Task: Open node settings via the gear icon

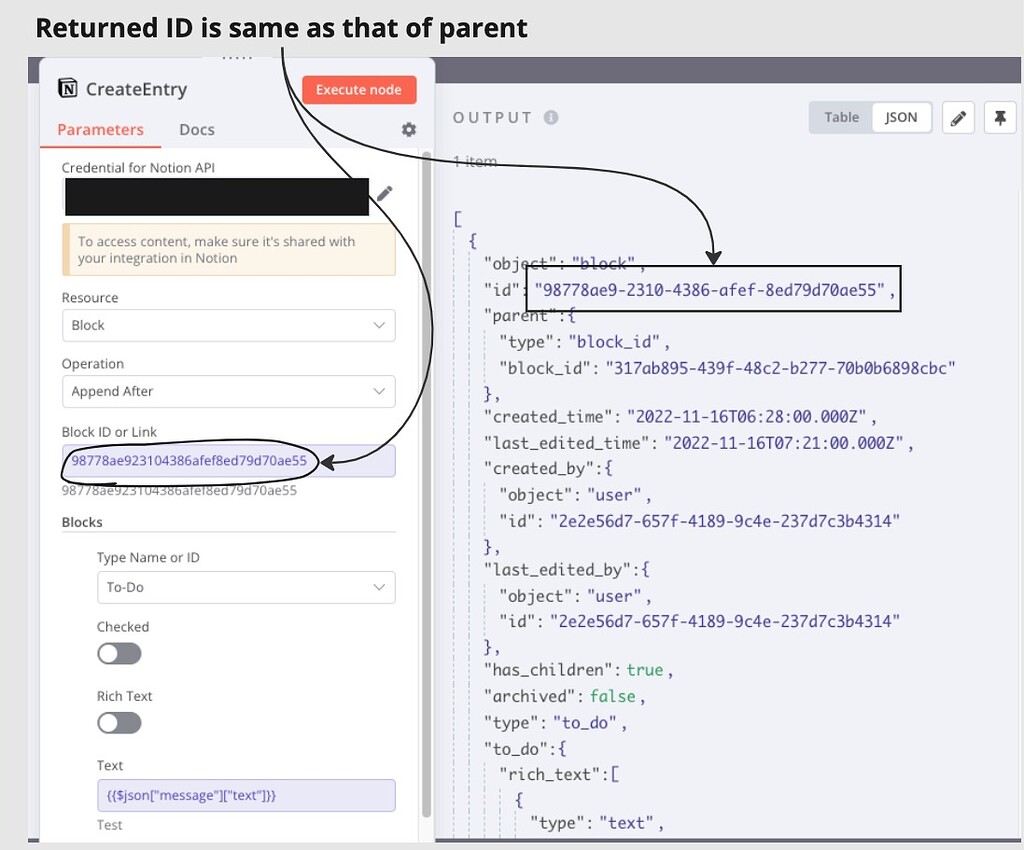Action: (x=408, y=129)
